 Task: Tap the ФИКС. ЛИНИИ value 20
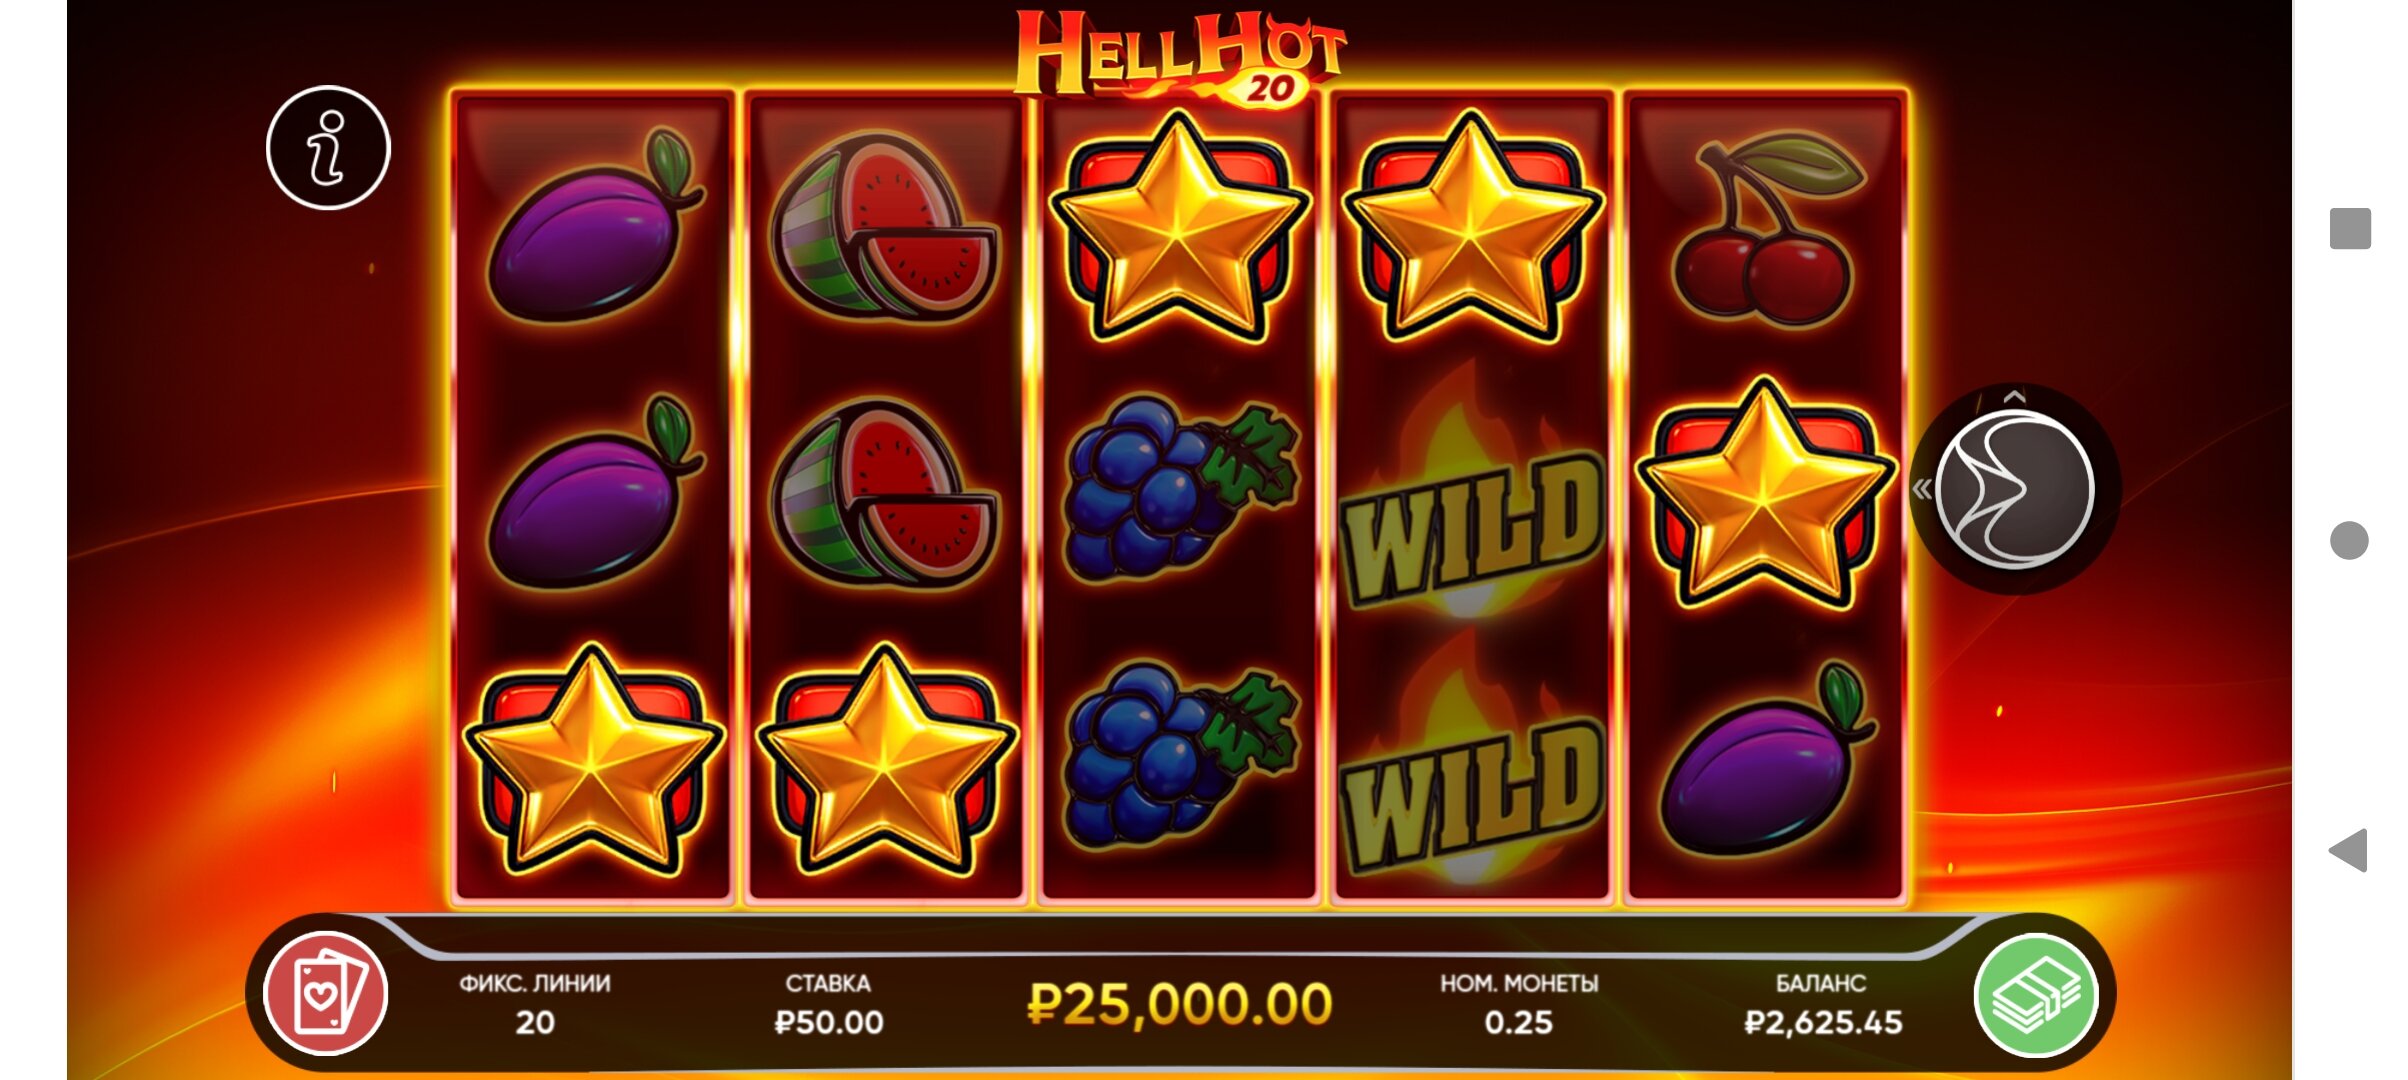(x=535, y=1022)
